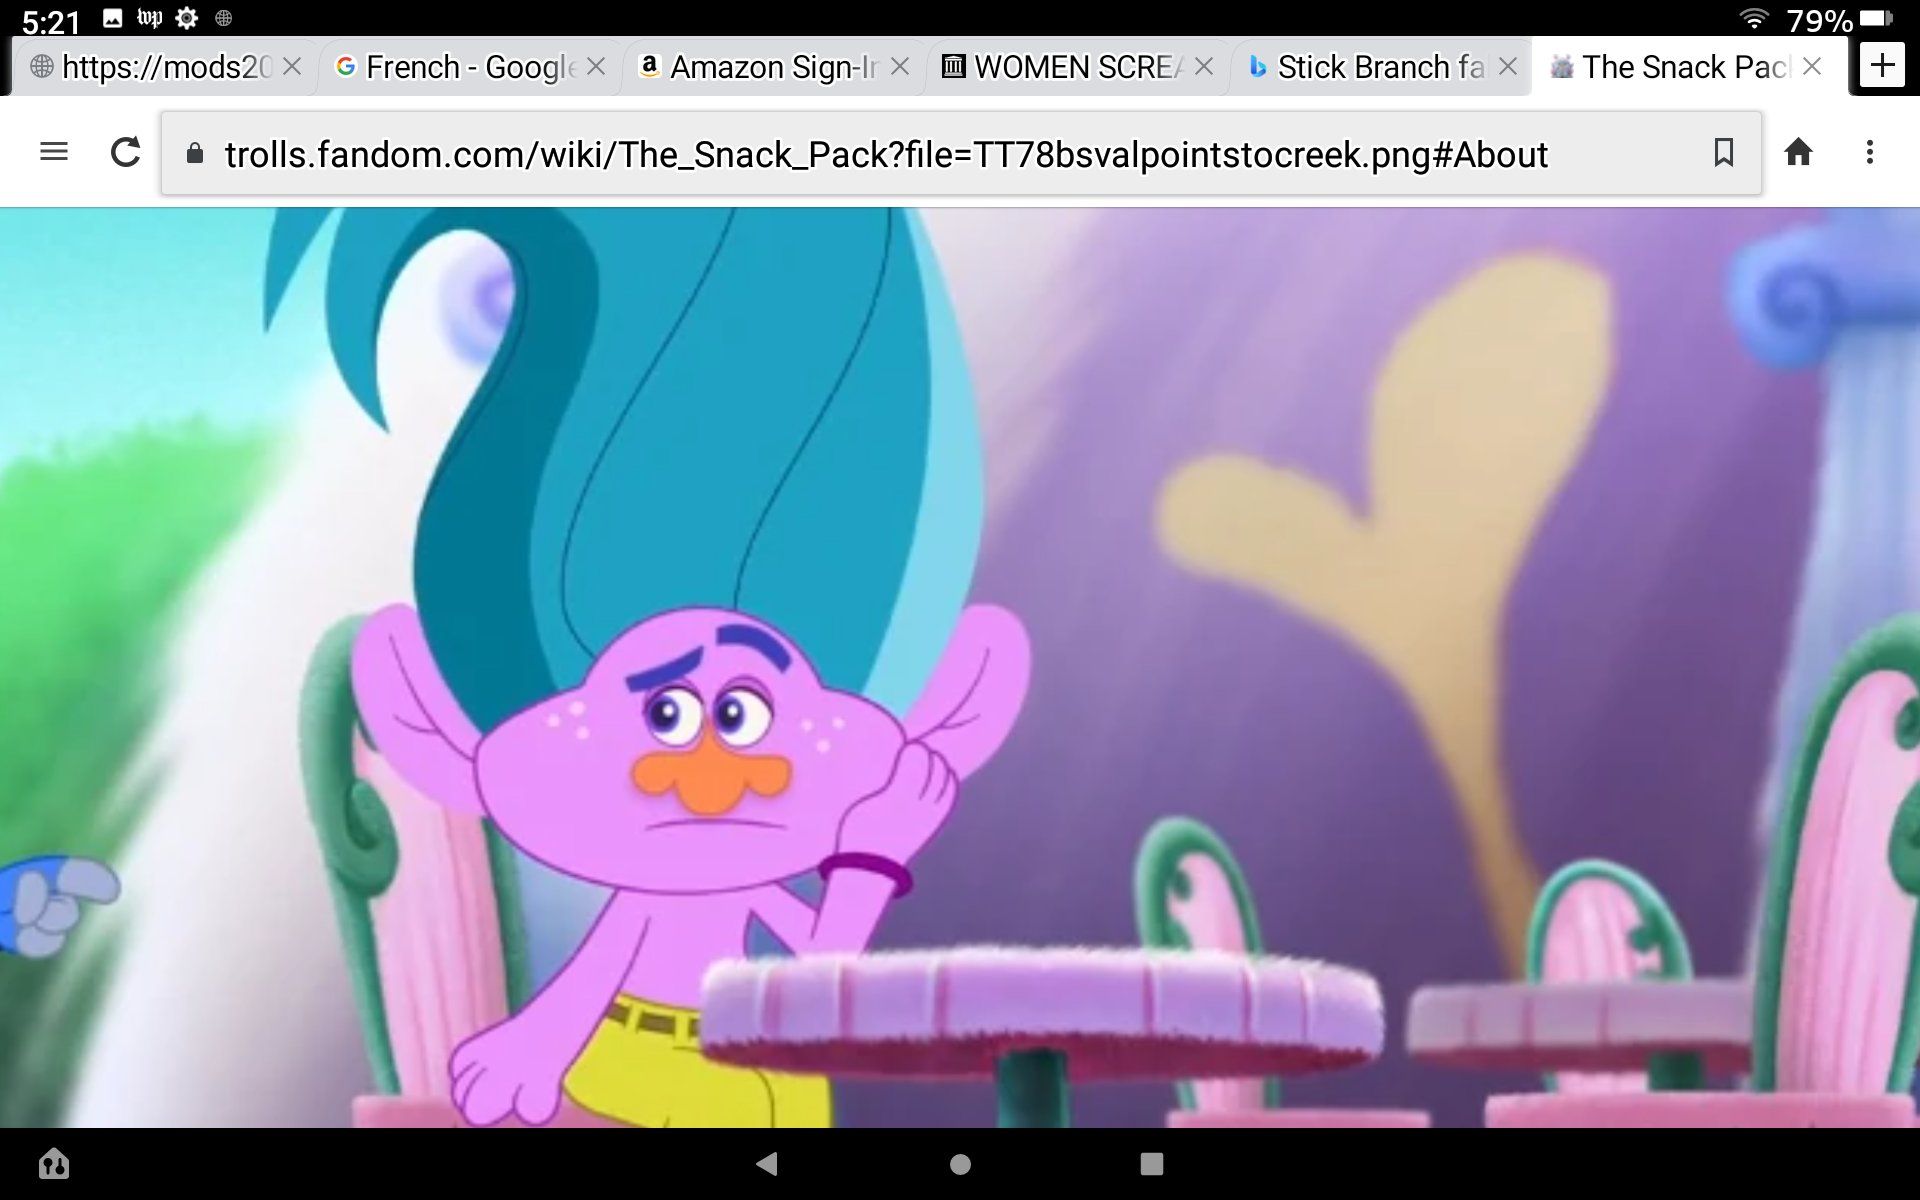The width and height of the screenshot is (1920, 1200).
Task: Open the three-dot overflow menu
Action: [x=1869, y=152]
